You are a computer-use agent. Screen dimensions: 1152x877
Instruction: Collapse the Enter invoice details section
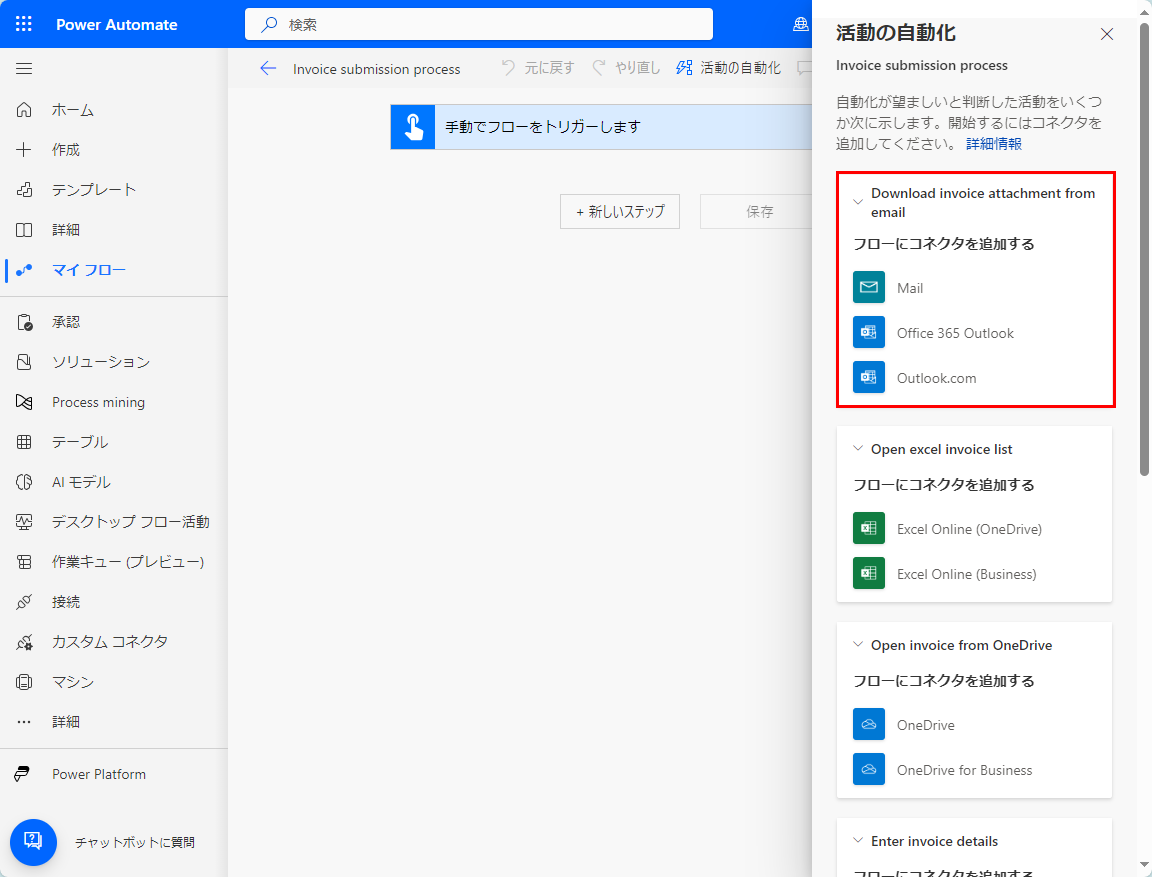point(857,840)
